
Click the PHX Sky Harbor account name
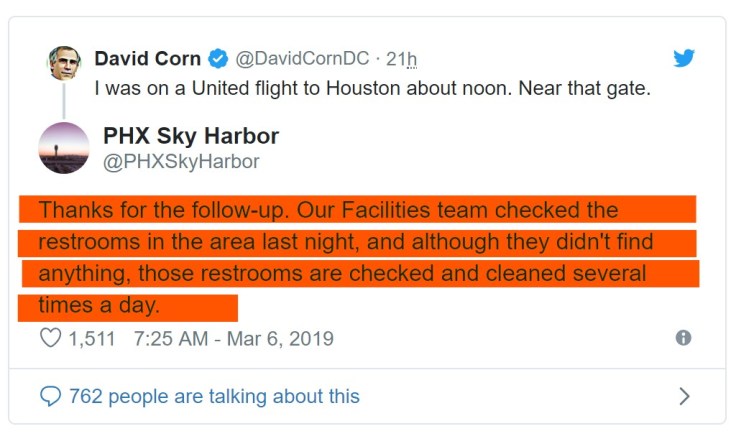191,135
